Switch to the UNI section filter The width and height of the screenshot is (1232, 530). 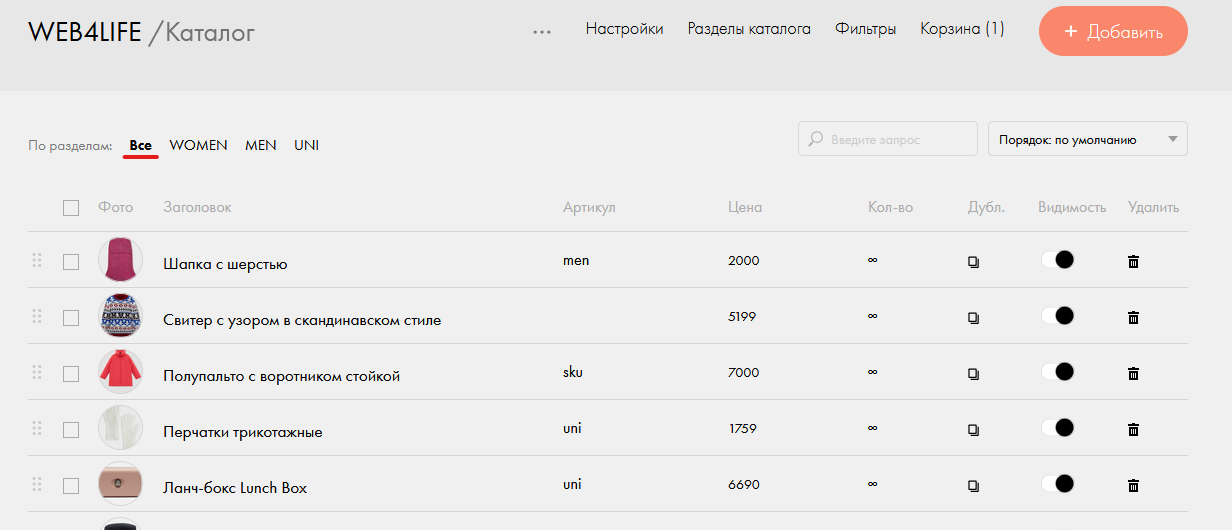[x=306, y=146]
